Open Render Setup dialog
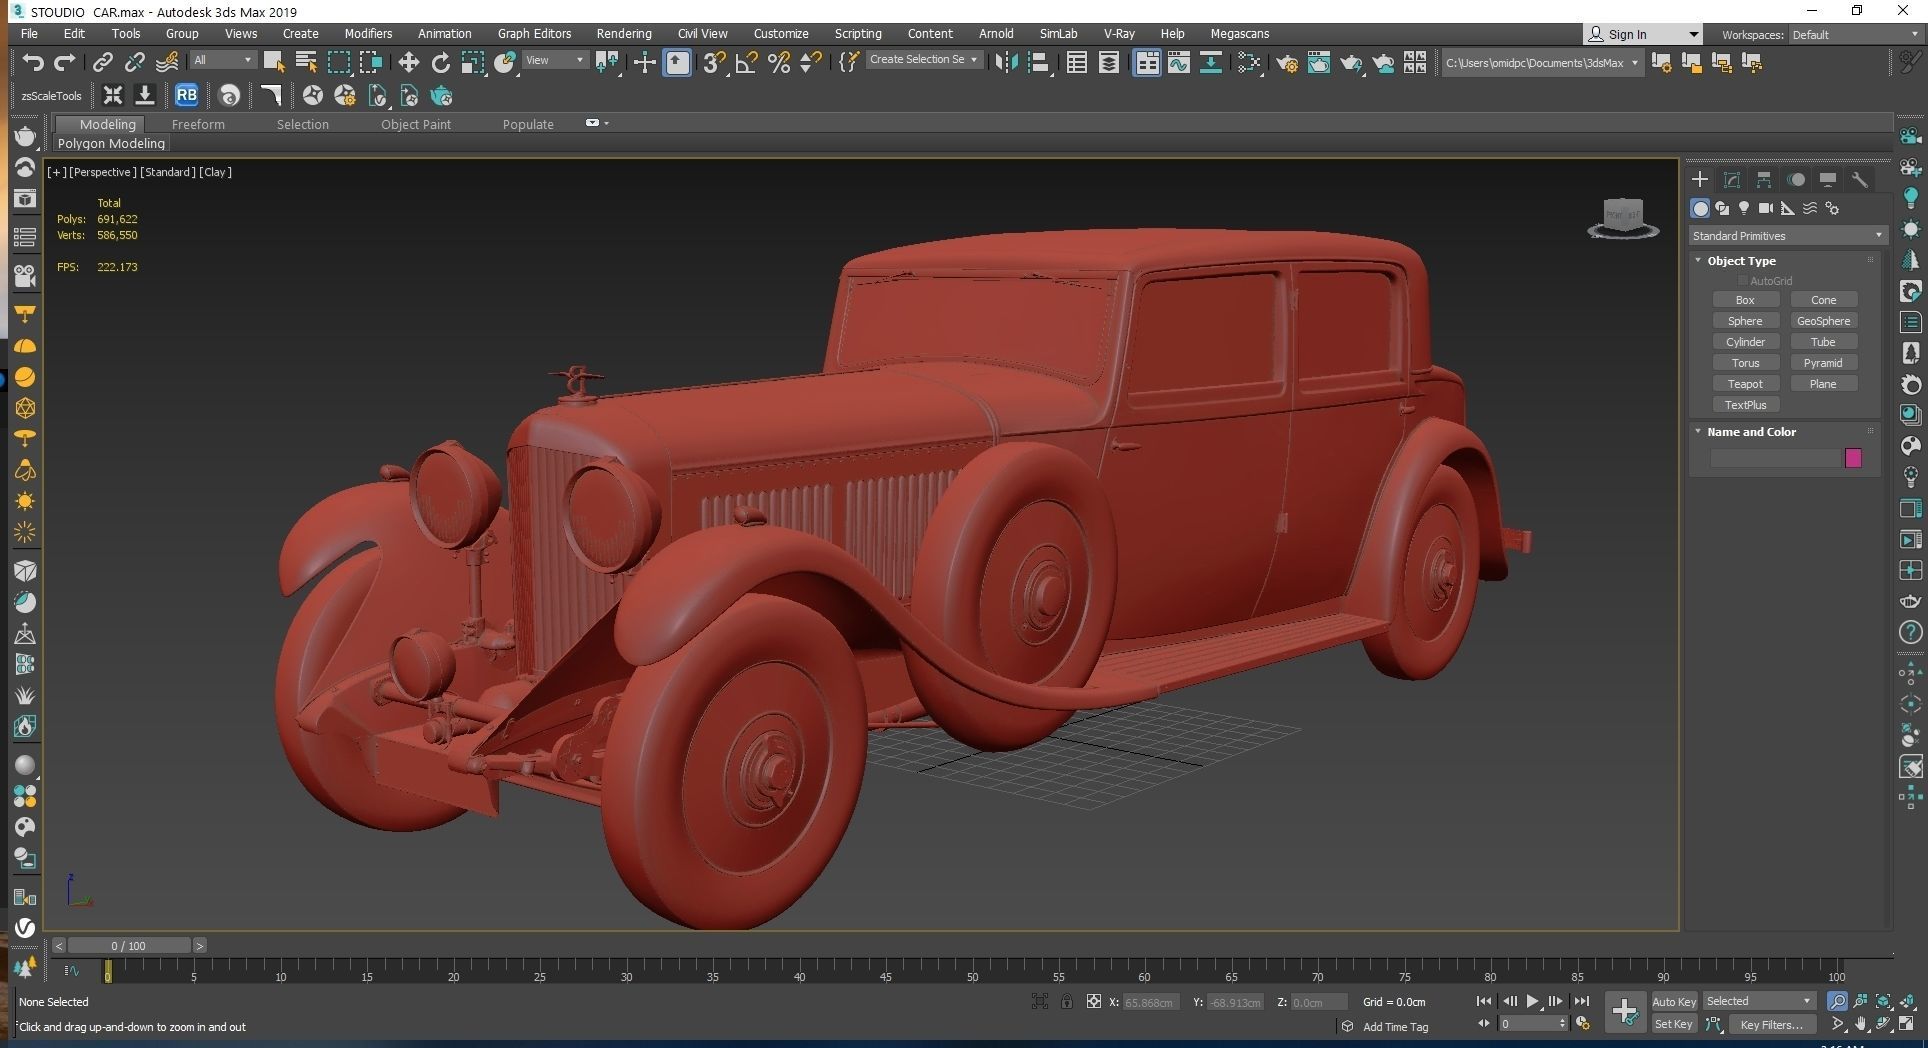1928x1048 pixels. point(1287,63)
